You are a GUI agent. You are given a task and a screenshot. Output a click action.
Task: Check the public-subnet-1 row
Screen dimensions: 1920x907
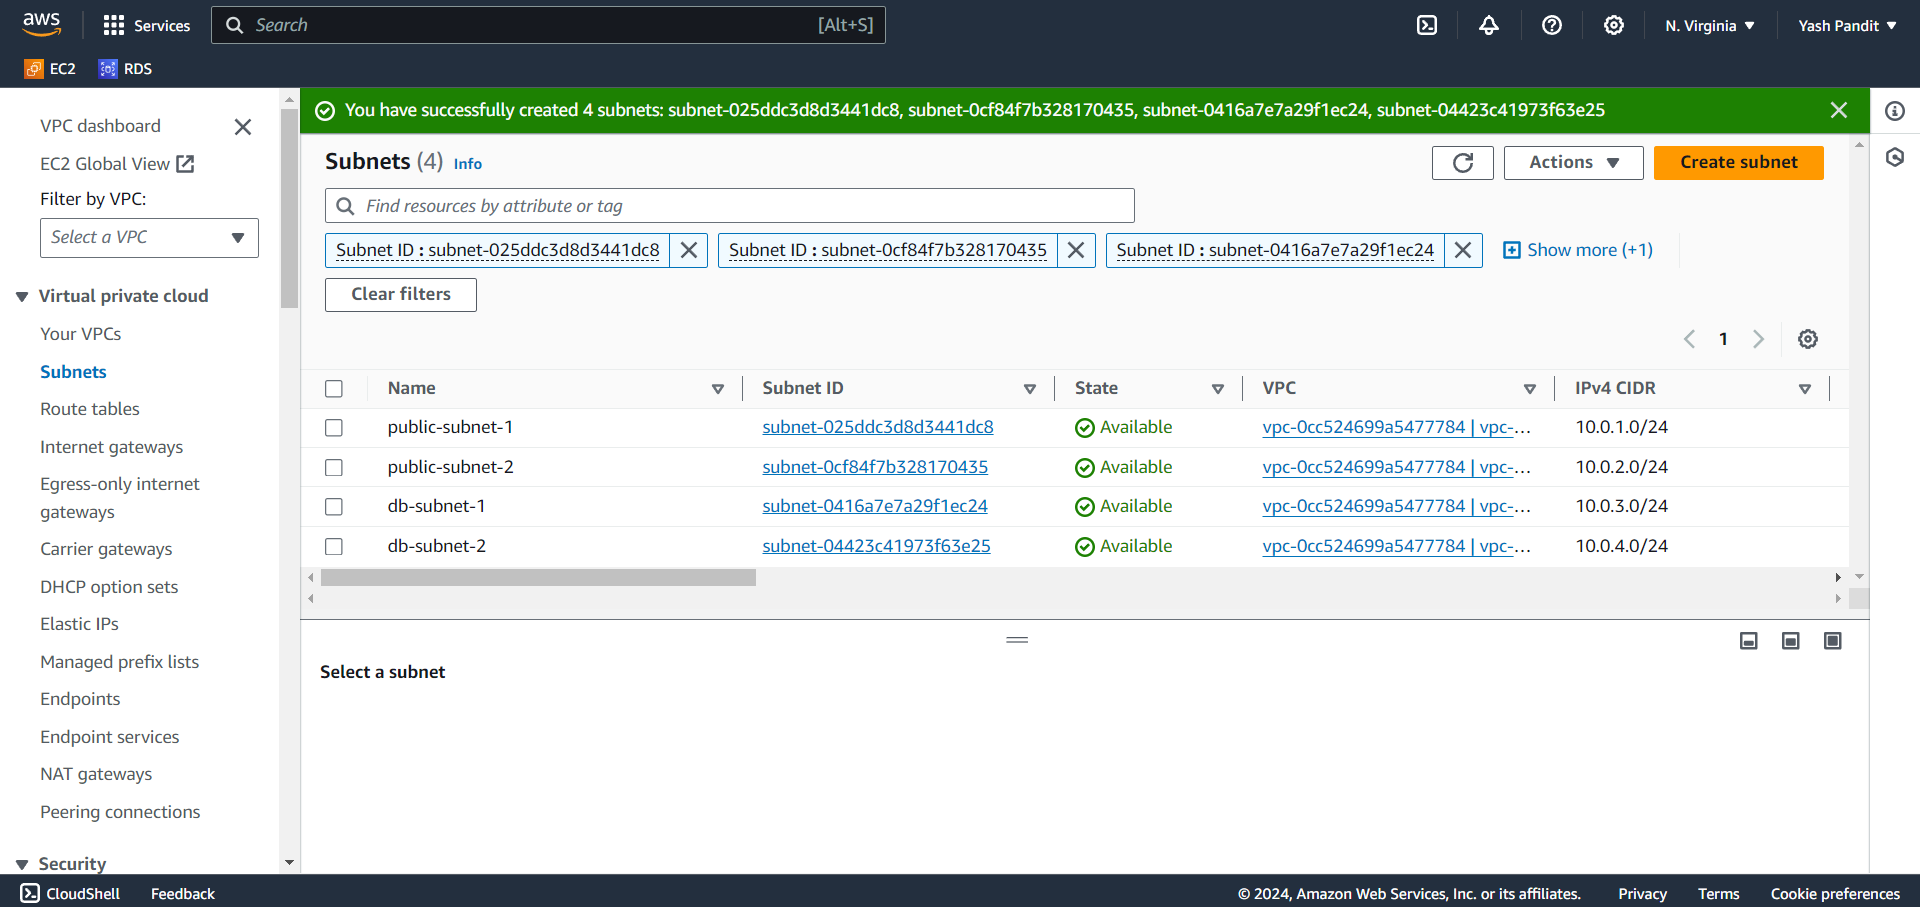[x=334, y=428]
